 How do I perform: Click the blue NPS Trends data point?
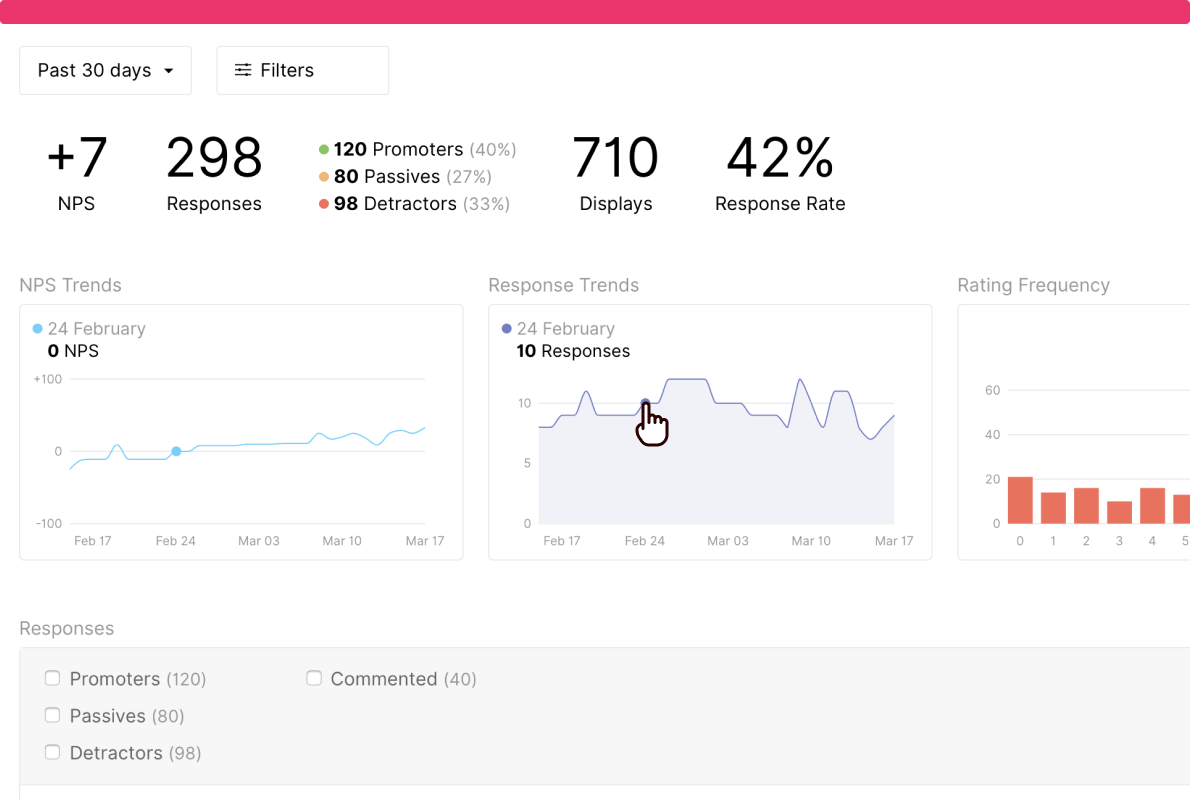click(176, 451)
